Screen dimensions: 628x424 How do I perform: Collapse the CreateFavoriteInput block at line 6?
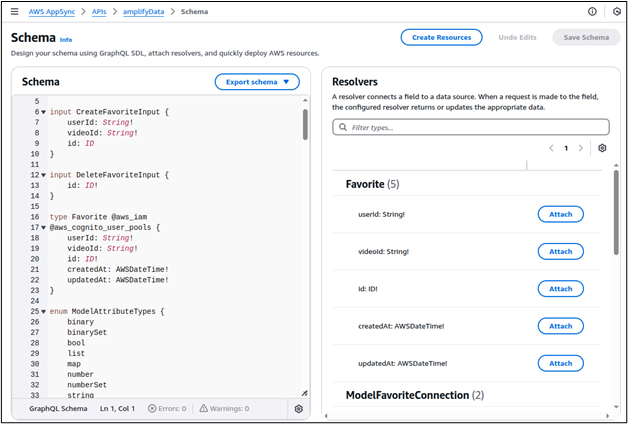pos(43,112)
